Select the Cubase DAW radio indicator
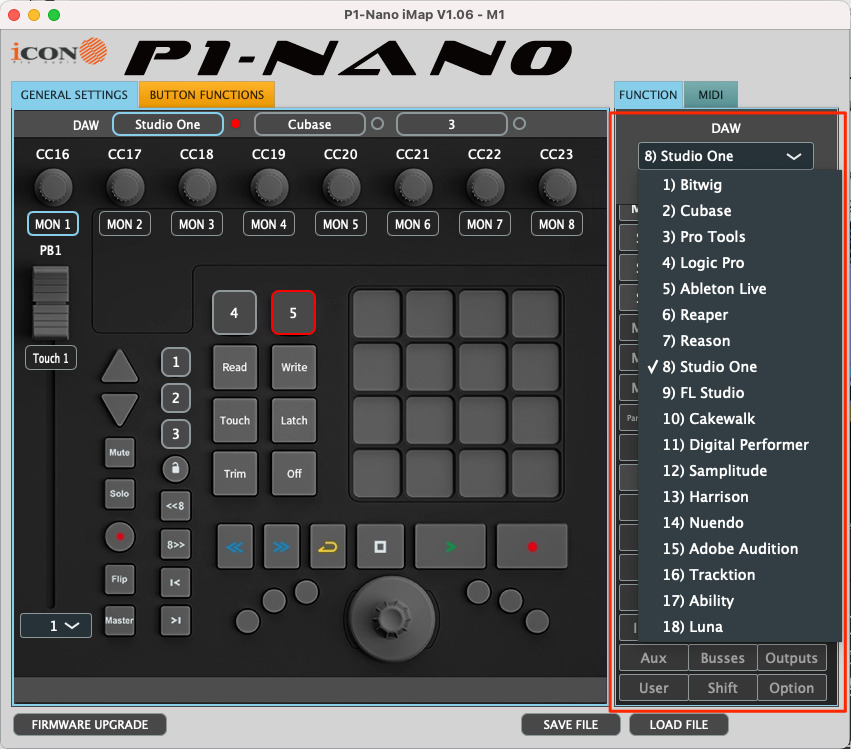 (x=377, y=124)
